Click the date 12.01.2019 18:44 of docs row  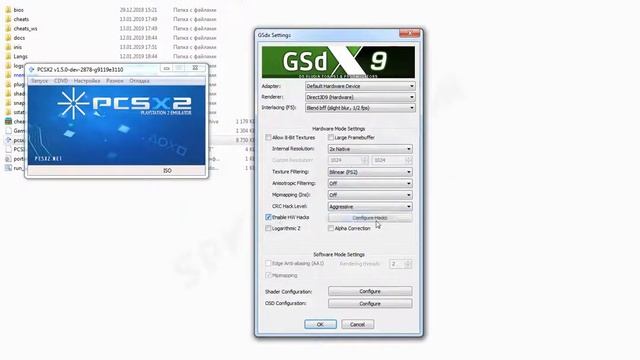coord(138,38)
